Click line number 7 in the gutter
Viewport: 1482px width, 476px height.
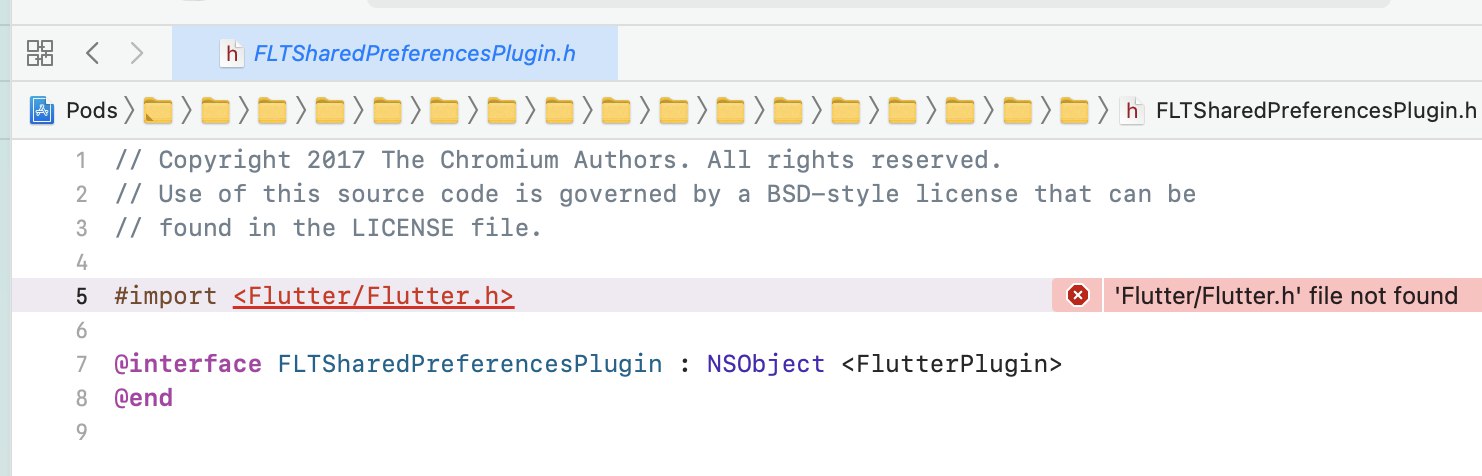(81, 364)
